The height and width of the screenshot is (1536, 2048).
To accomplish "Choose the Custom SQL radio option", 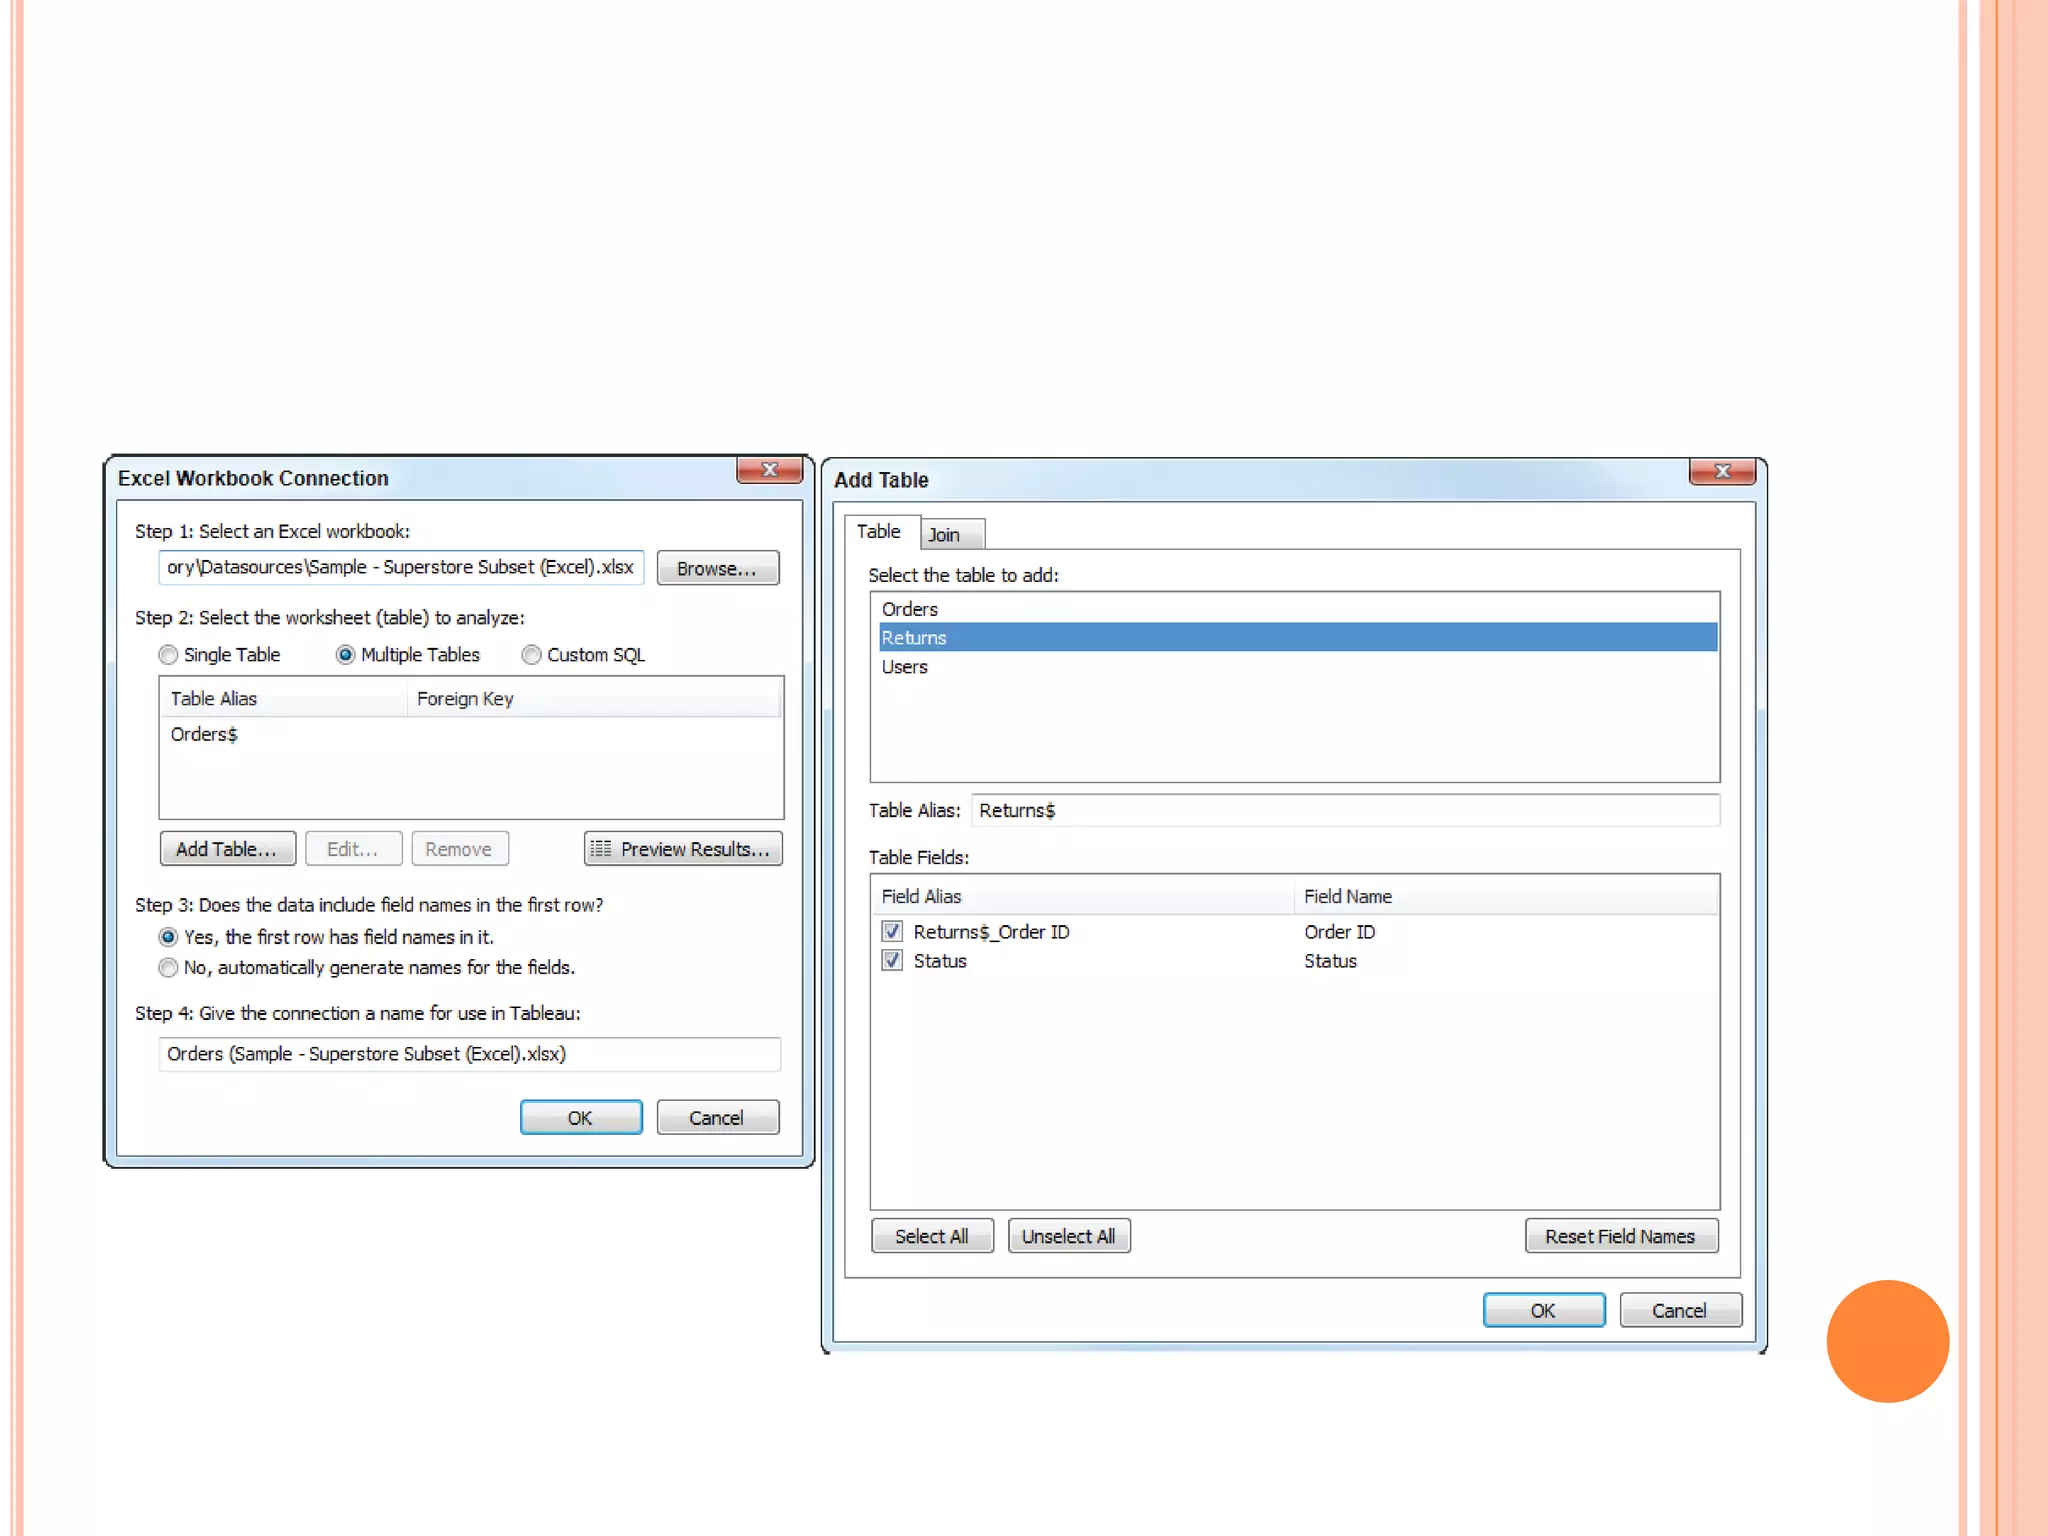I will pyautogui.click(x=532, y=655).
